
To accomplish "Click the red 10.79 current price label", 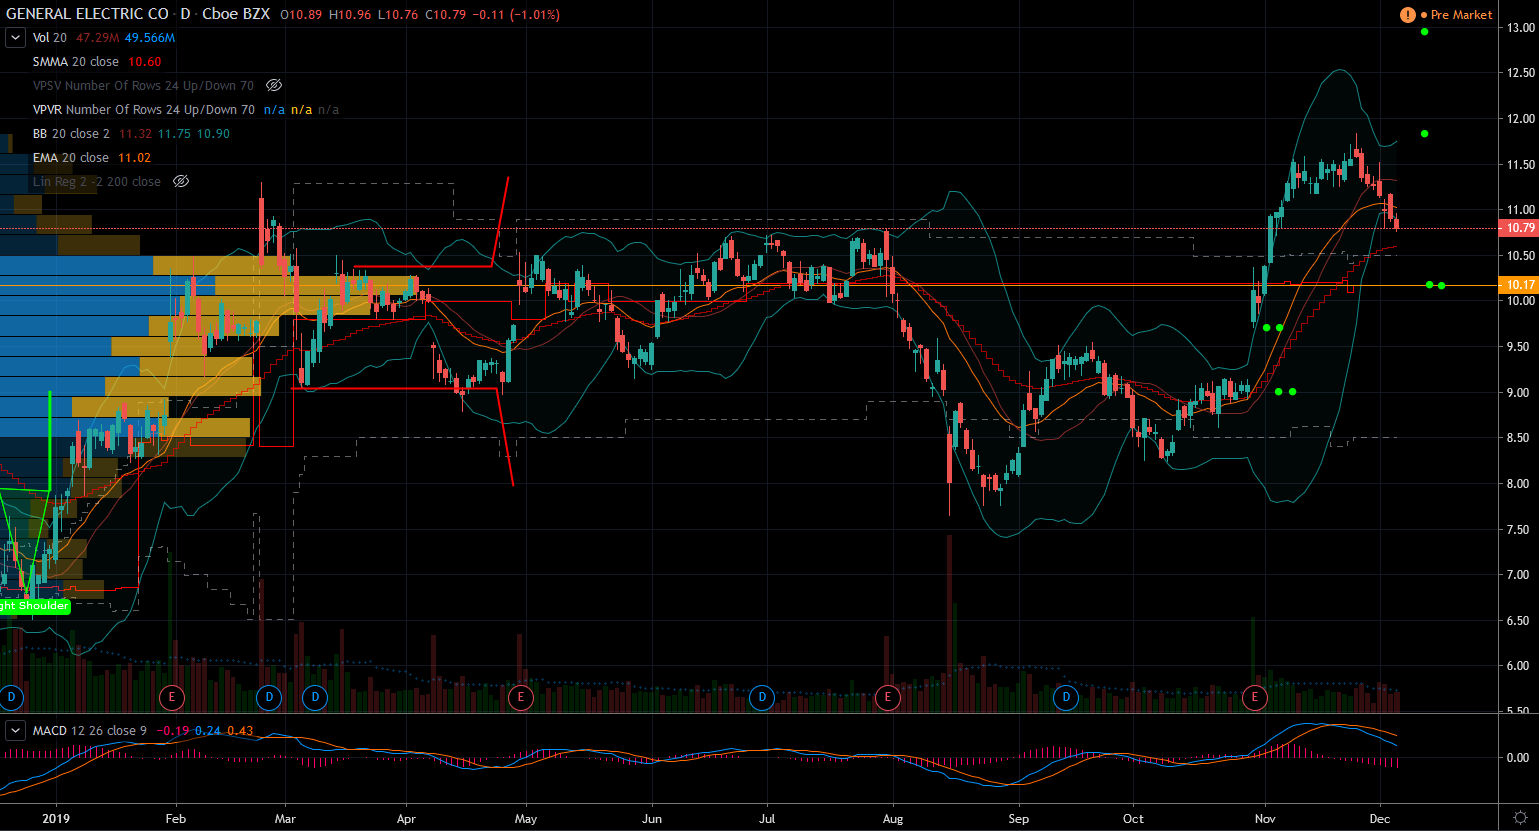I will (1519, 228).
